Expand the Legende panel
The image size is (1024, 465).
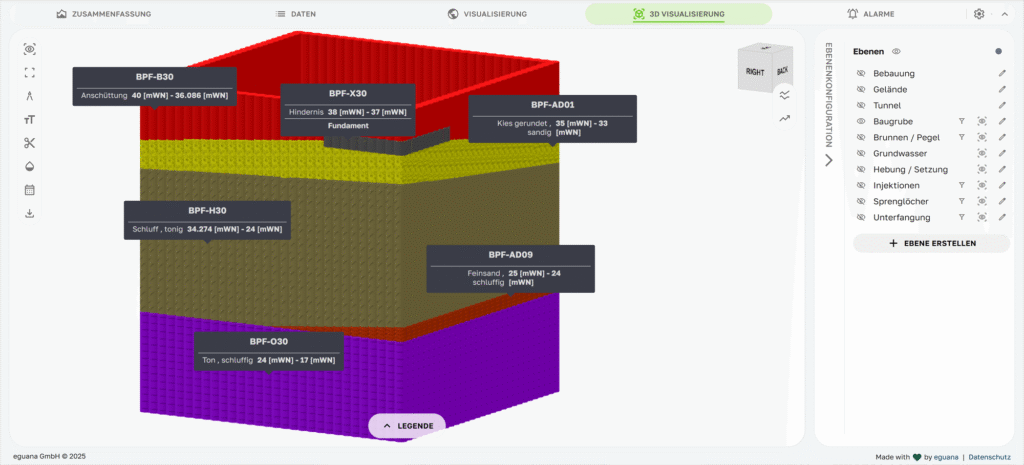[x=407, y=426]
